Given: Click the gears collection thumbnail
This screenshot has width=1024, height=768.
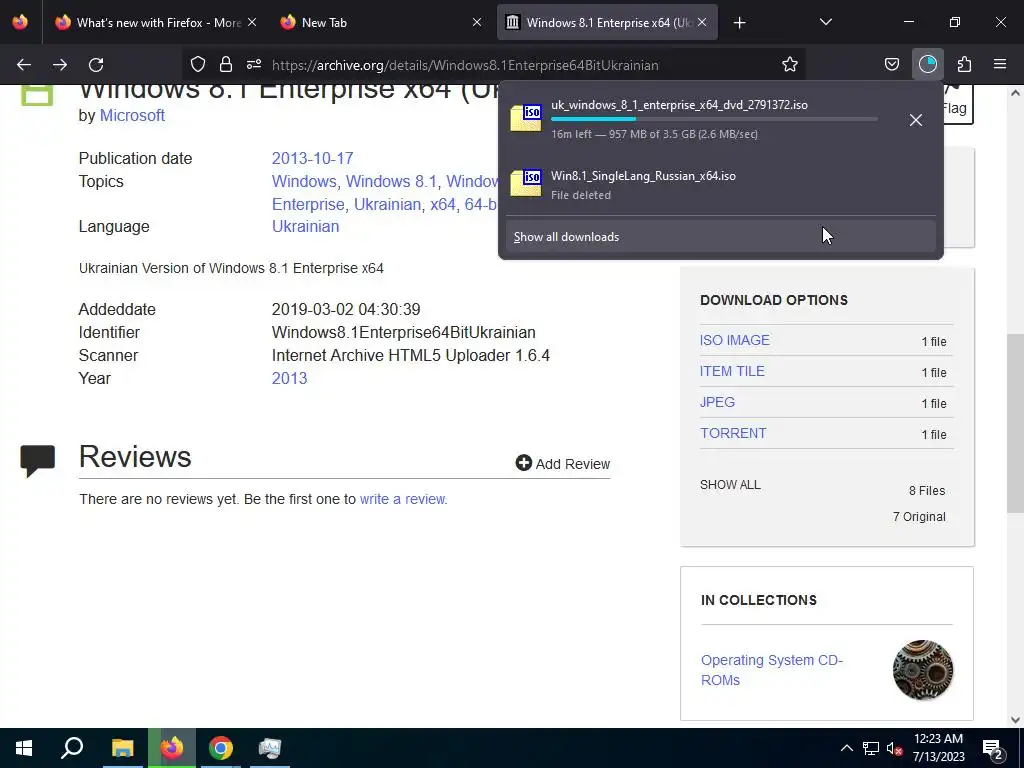Looking at the screenshot, I should [923, 670].
